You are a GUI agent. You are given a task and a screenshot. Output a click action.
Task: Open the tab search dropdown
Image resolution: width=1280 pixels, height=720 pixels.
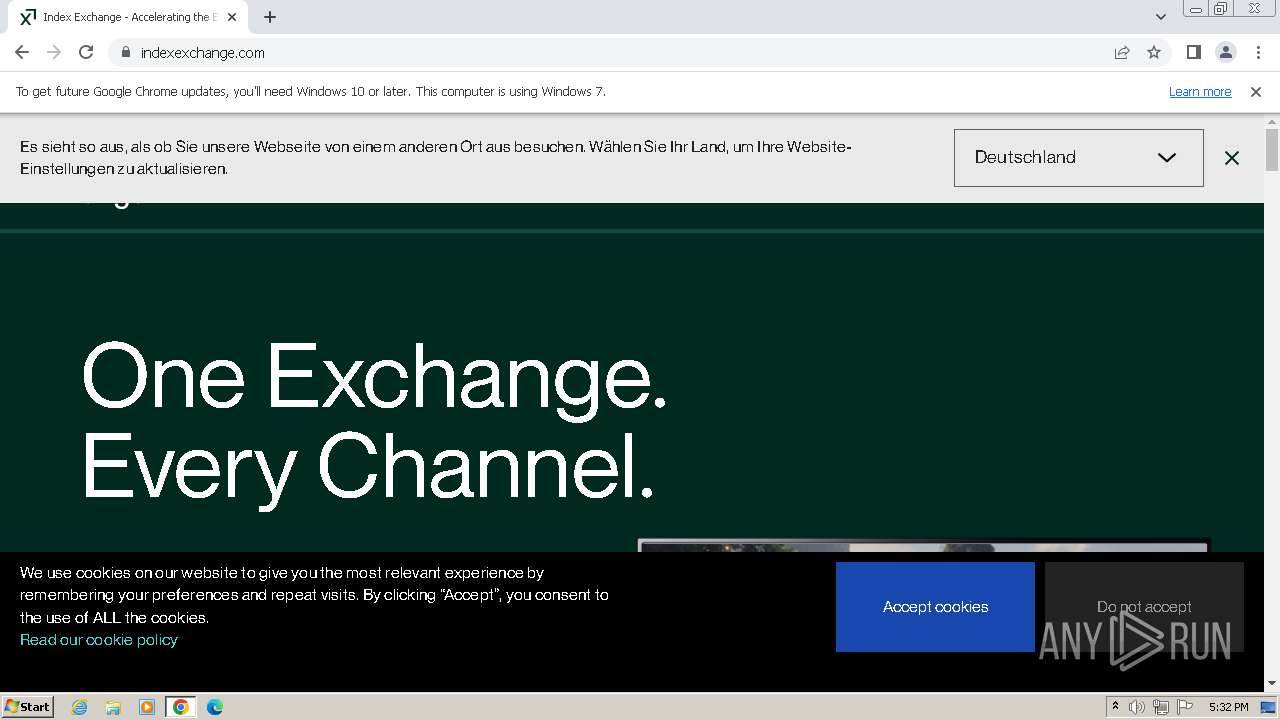click(1160, 17)
